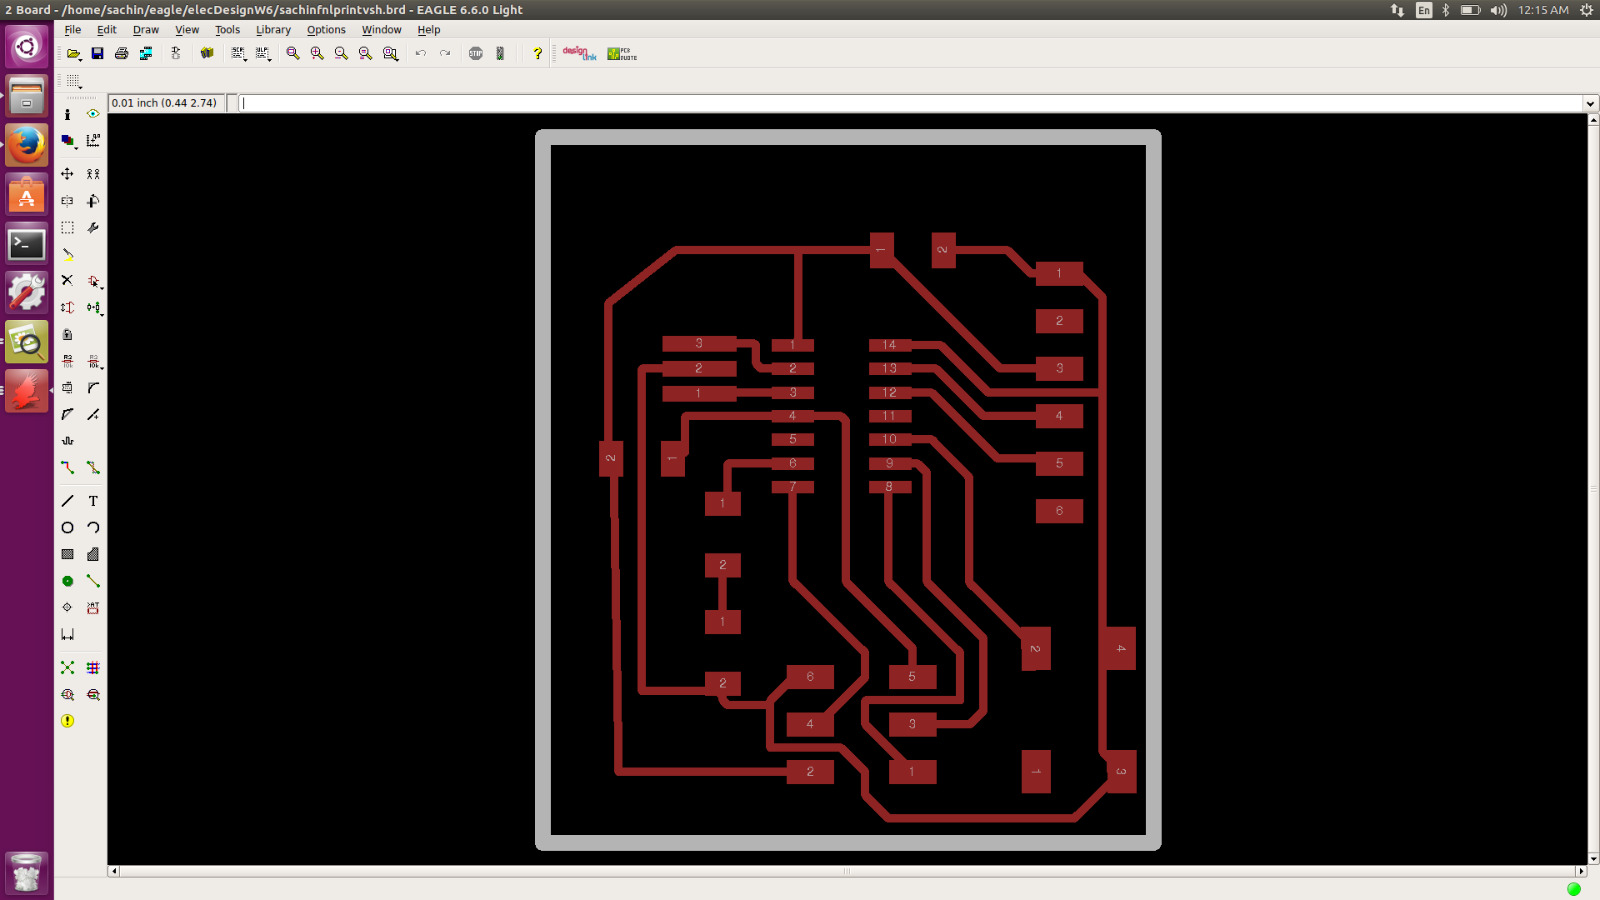Select the Mirror tool
This screenshot has height=900, width=1600.
click(67, 201)
